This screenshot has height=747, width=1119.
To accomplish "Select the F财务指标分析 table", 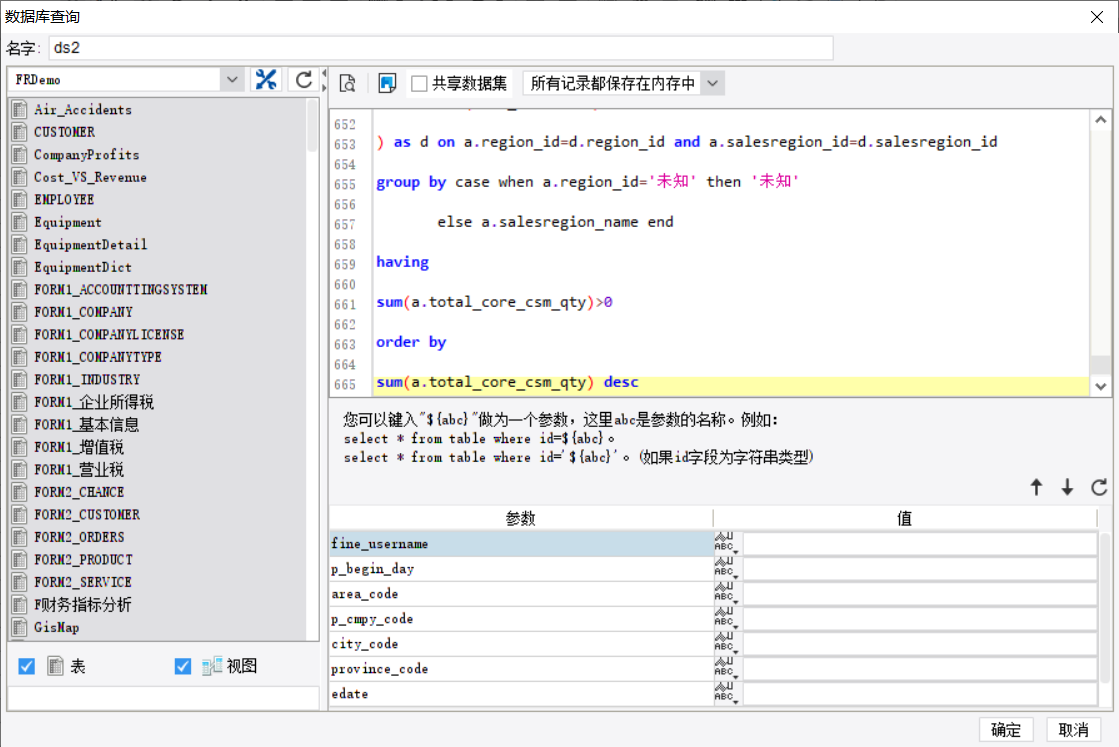I will (83, 605).
